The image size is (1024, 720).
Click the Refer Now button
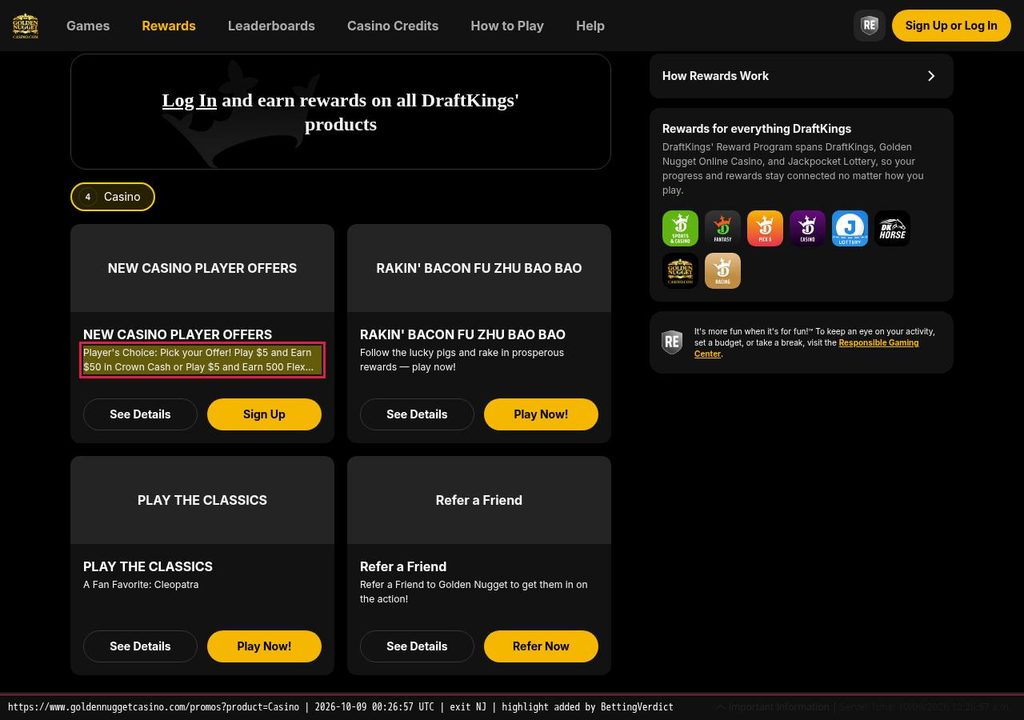pos(541,646)
